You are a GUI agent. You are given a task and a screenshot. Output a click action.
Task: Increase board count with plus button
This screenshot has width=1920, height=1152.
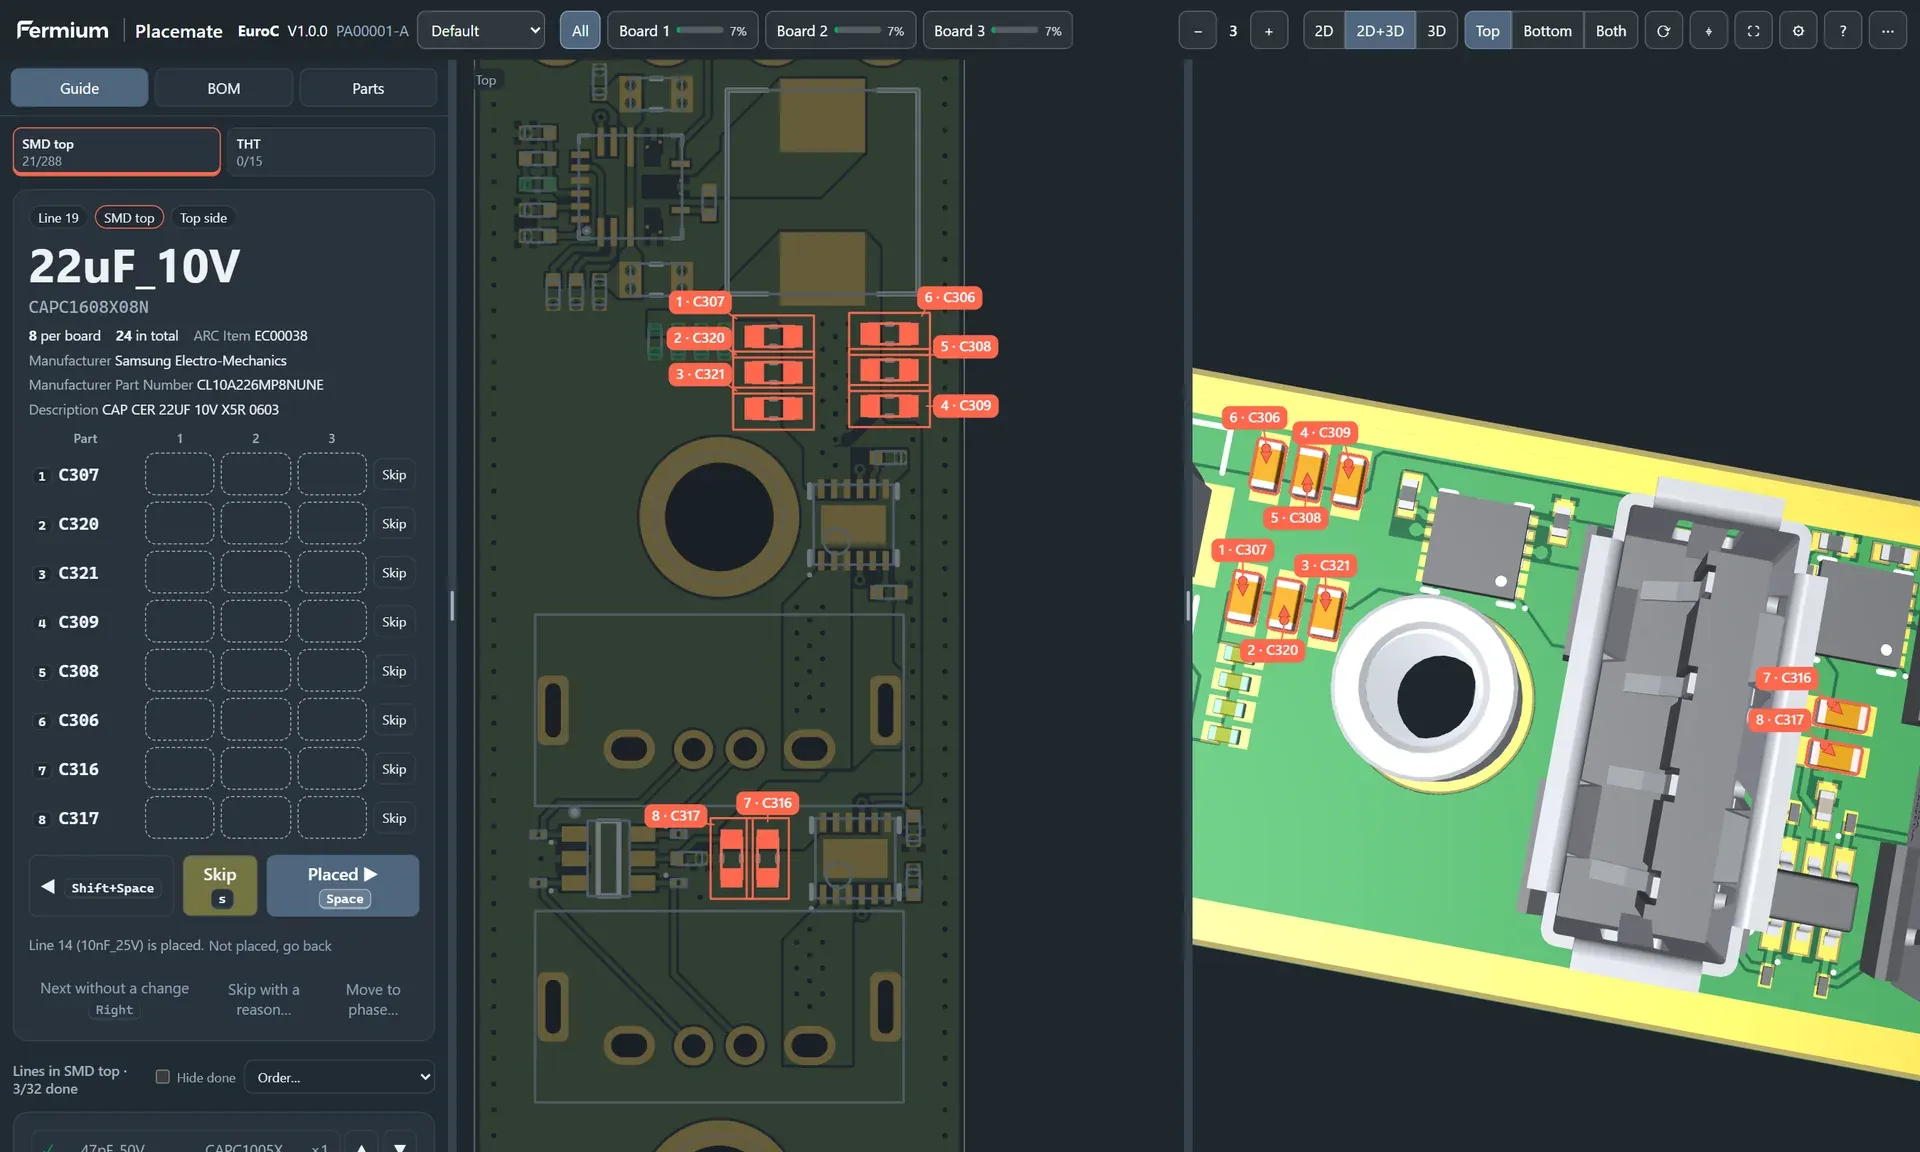click(x=1269, y=31)
